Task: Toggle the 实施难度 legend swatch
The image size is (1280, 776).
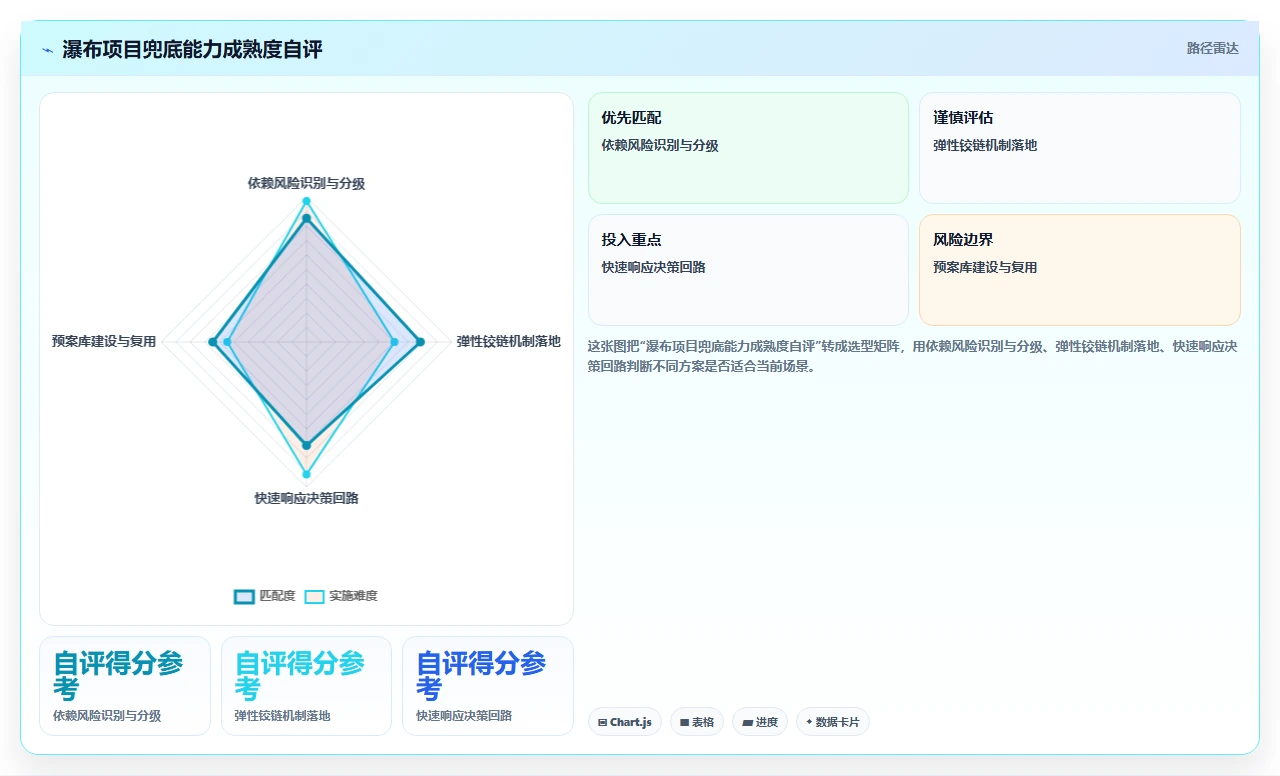Action: (314, 596)
